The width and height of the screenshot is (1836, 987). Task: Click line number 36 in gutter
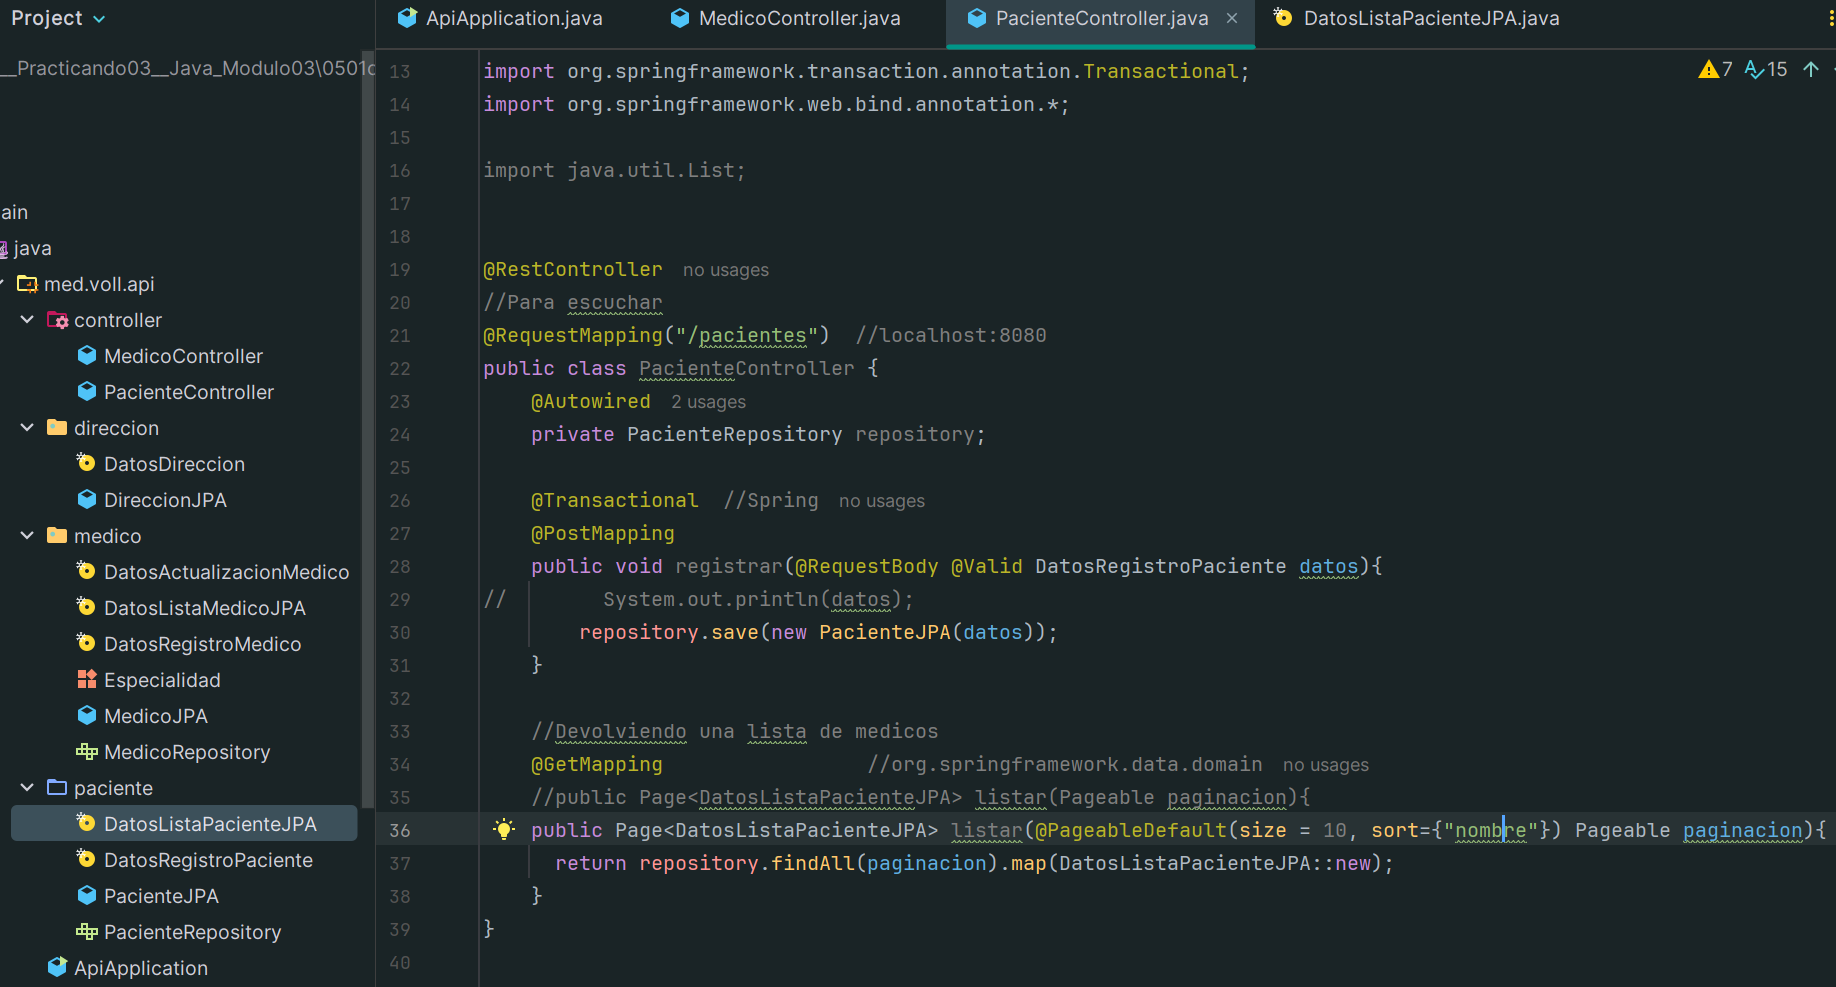[x=400, y=830]
